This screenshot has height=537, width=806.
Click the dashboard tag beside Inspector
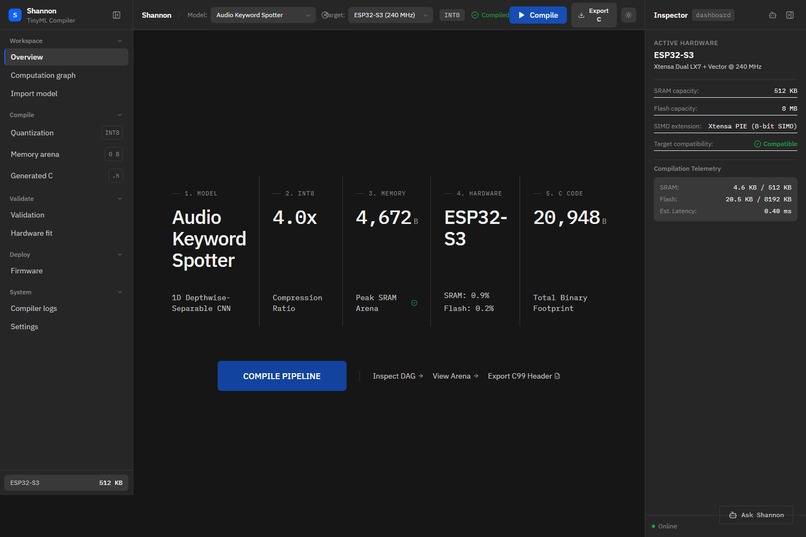(x=713, y=15)
